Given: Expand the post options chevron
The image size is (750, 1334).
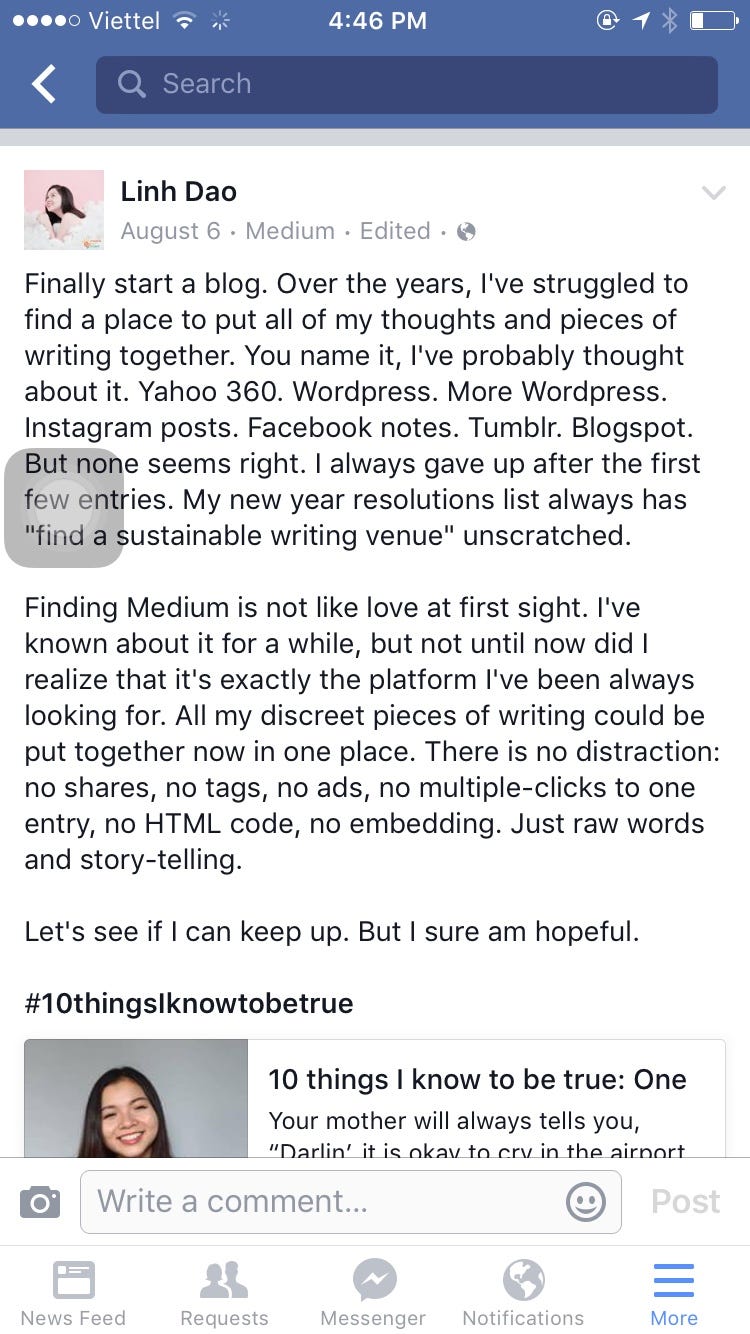Looking at the screenshot, I should (714, 193).
